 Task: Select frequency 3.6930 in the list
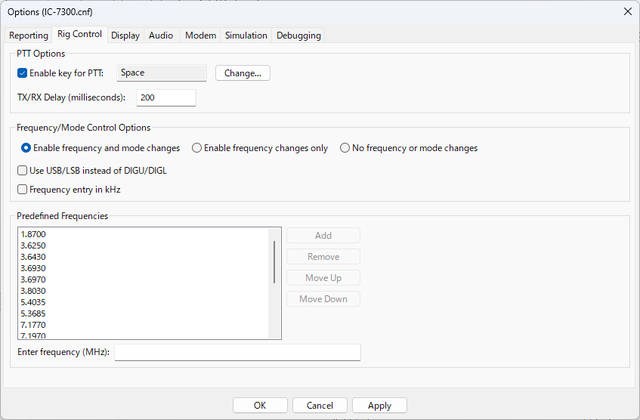[x=143, y=268]
